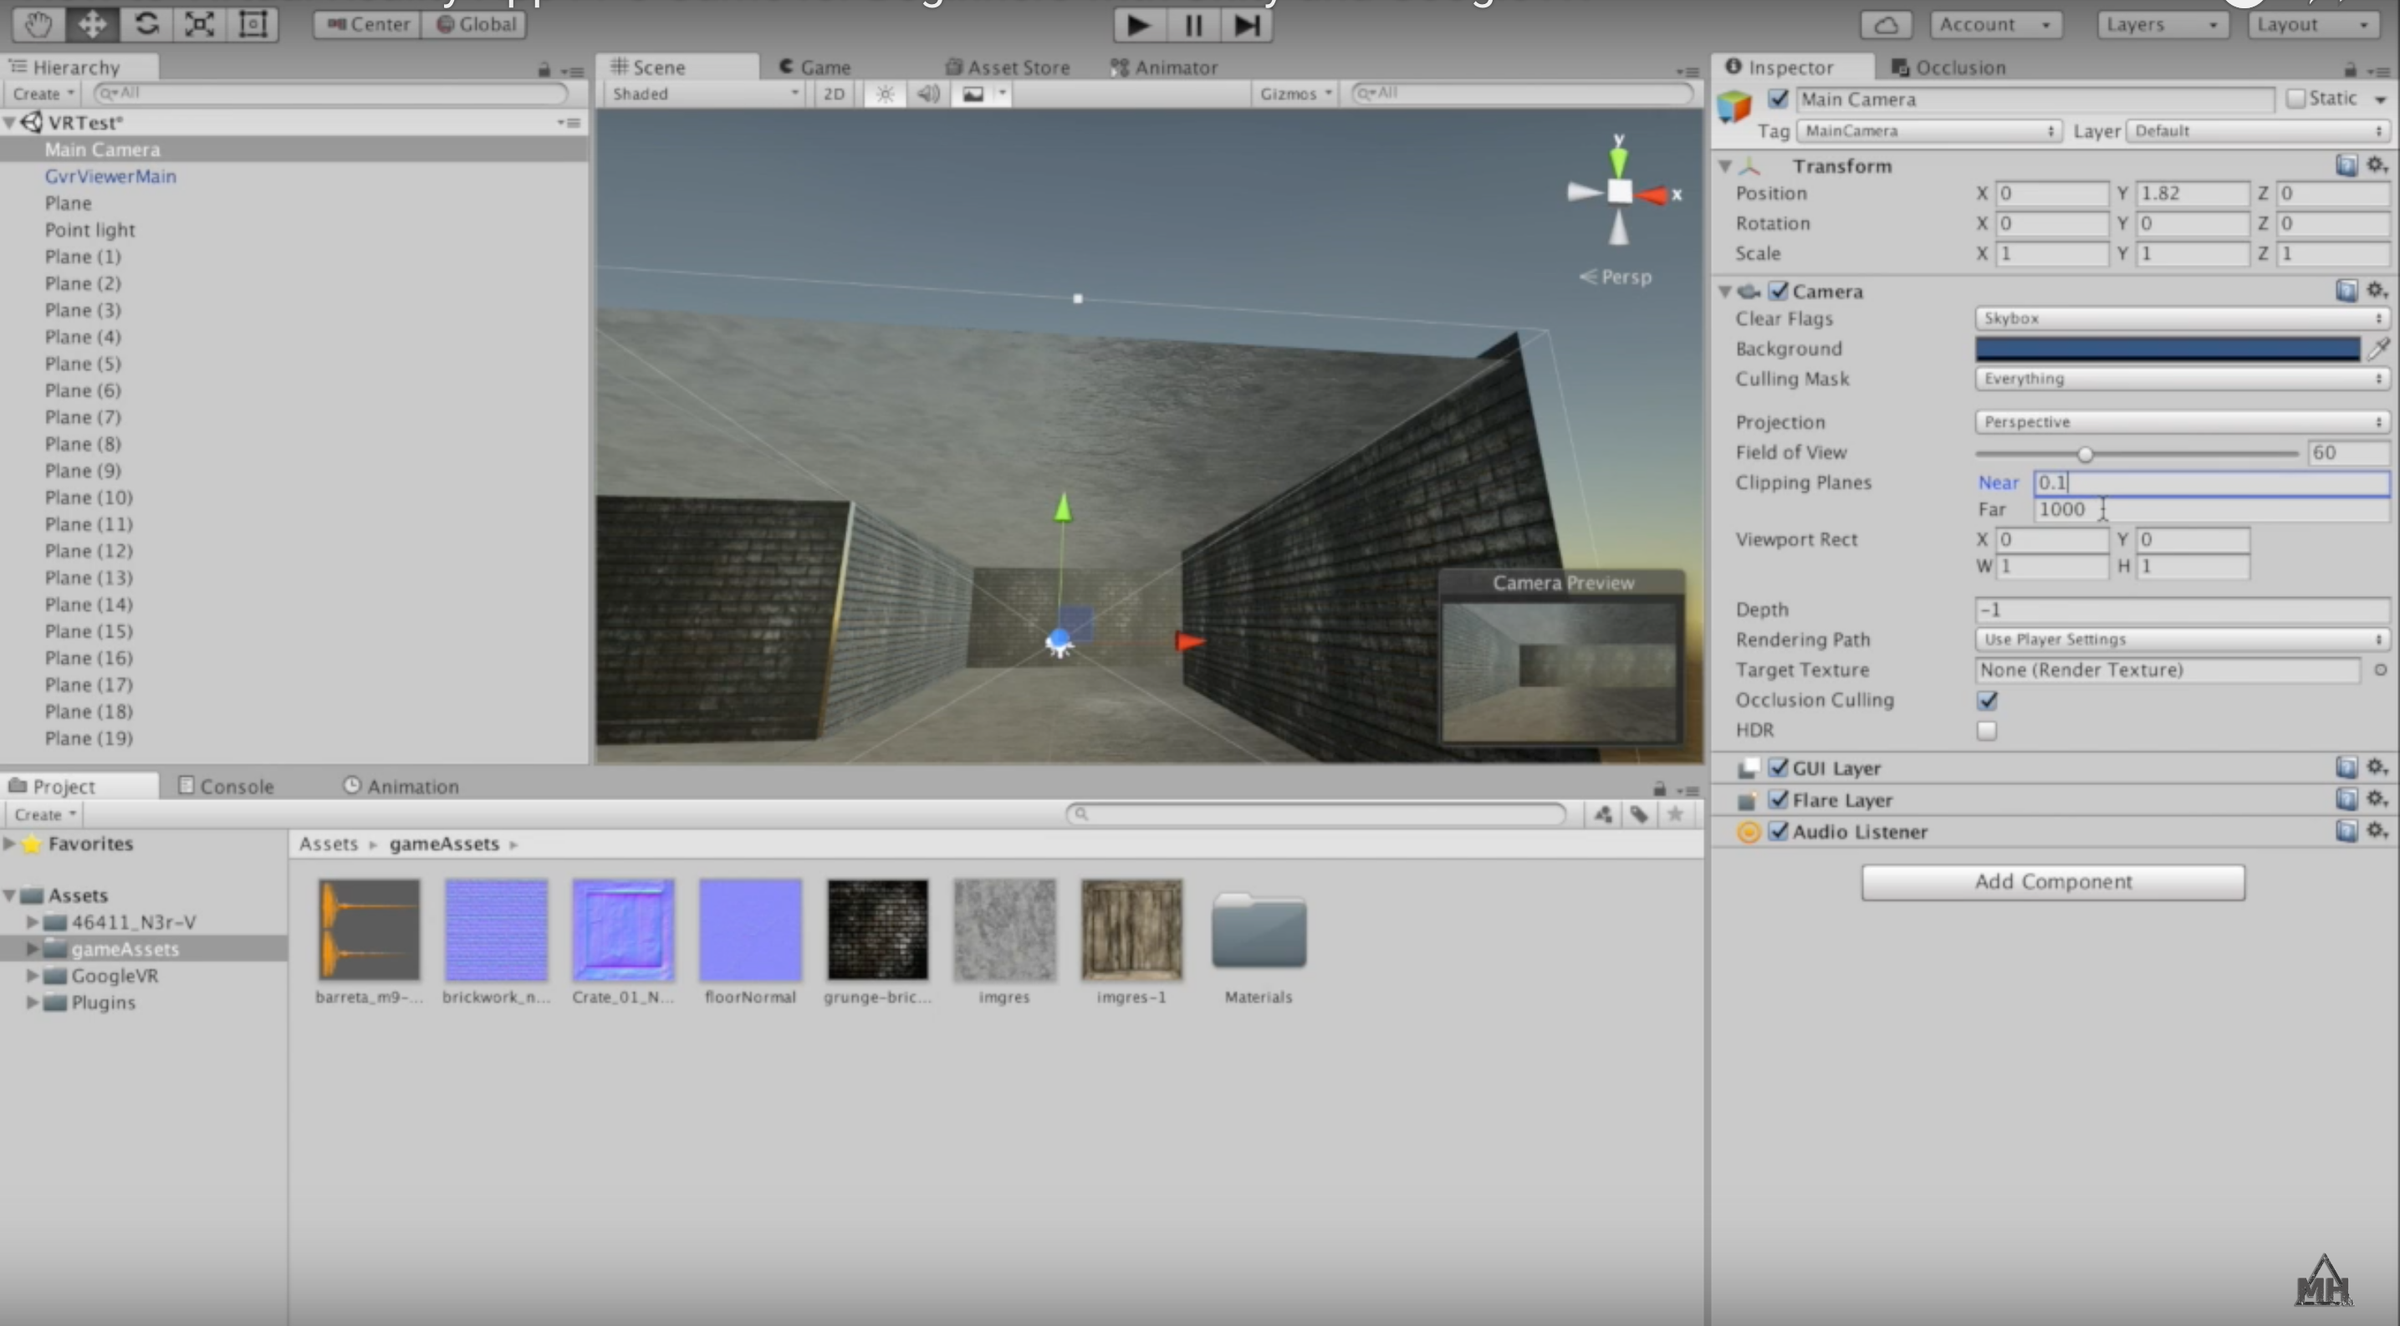Open the camera Background color swatch
Screen dimensions: 2400x1326
[2165, 349]
